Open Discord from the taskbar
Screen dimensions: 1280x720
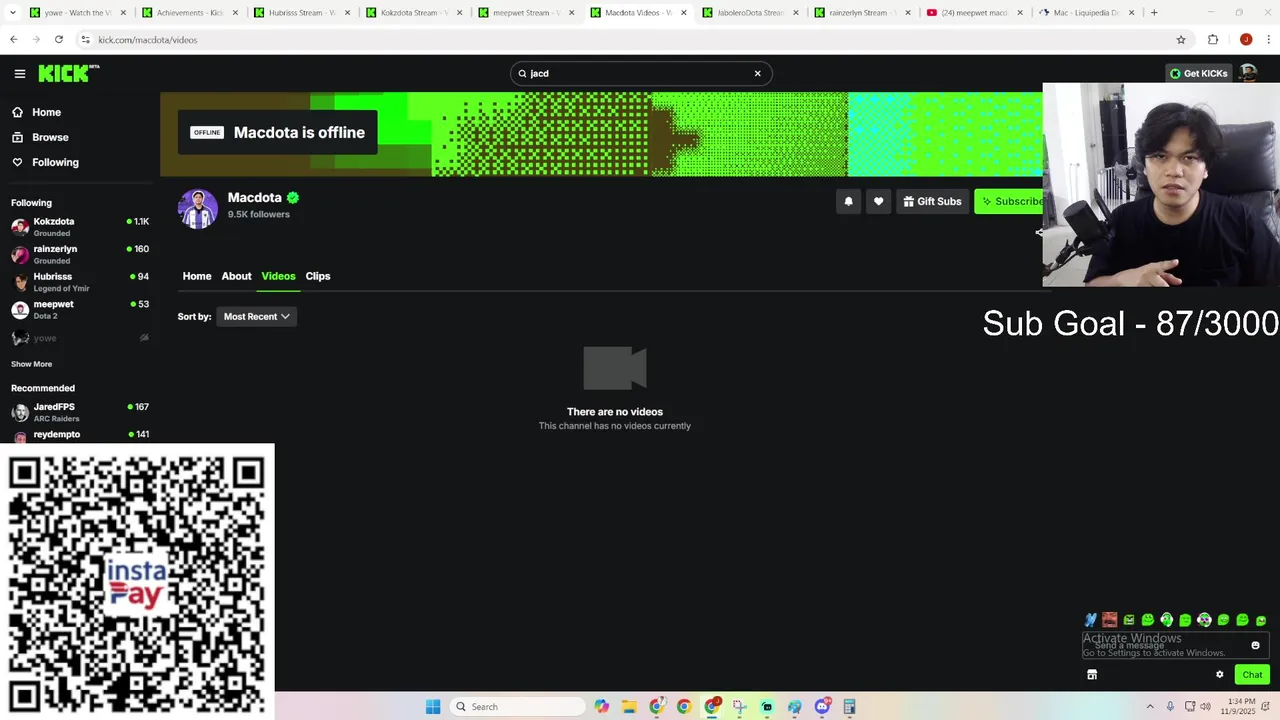pyautogui.click(x=822, y=707)
